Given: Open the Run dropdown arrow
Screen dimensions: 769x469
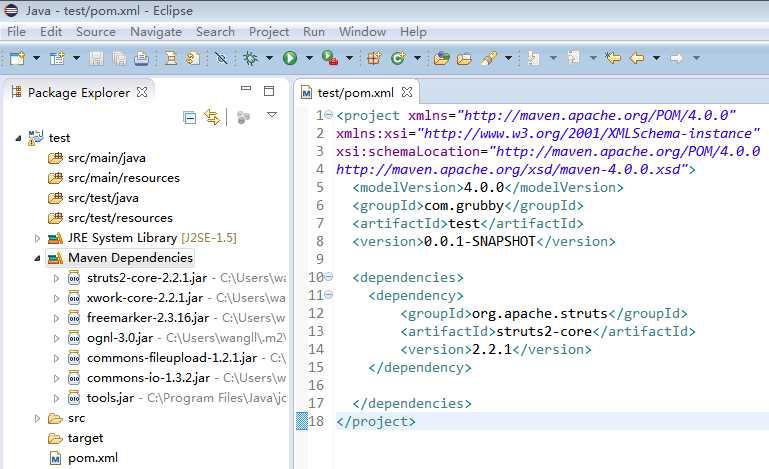Looking at the screenshot, I should point(309,58).
